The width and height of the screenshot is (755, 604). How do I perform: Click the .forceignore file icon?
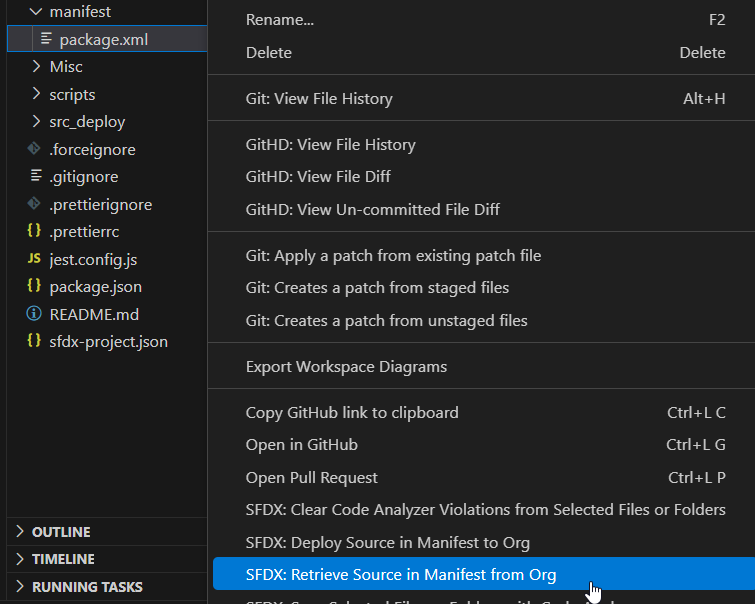click(x=34, y=149)
